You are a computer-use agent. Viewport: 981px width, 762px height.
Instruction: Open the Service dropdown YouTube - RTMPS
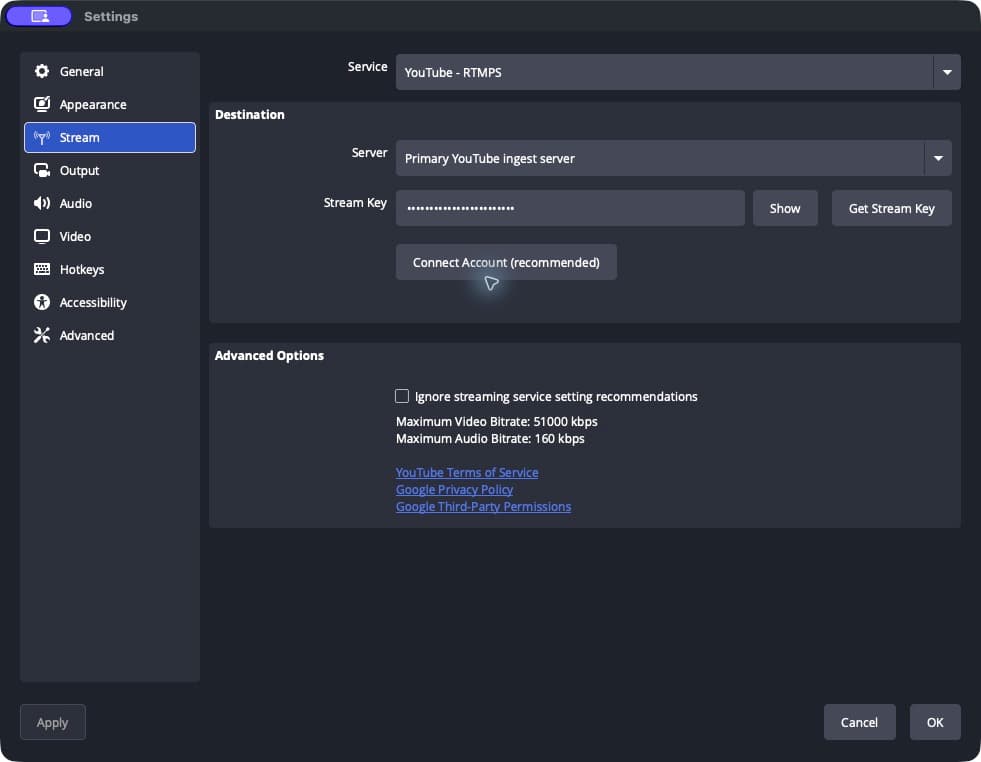click(678, 72)
